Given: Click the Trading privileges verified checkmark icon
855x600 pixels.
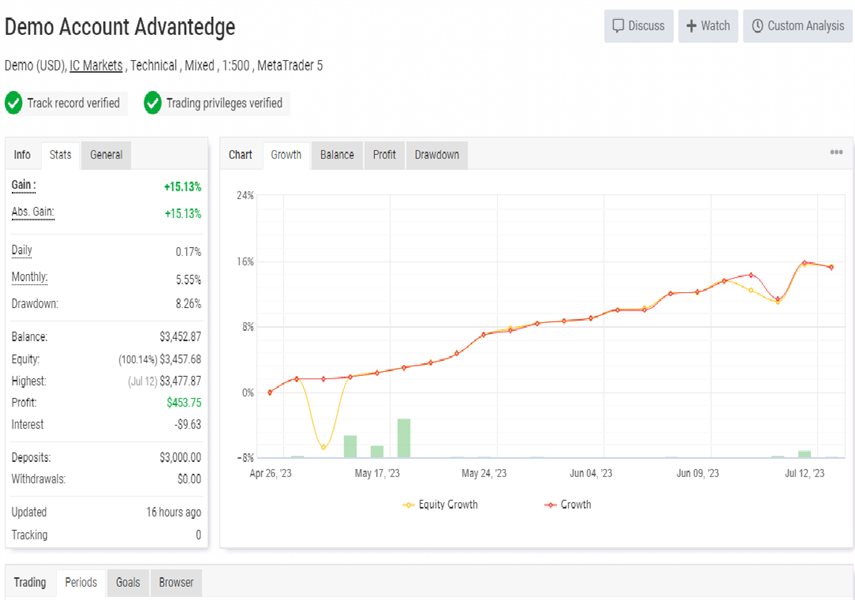Looking at the screenshot, I should pyautogui.click(x=153, y=103).
